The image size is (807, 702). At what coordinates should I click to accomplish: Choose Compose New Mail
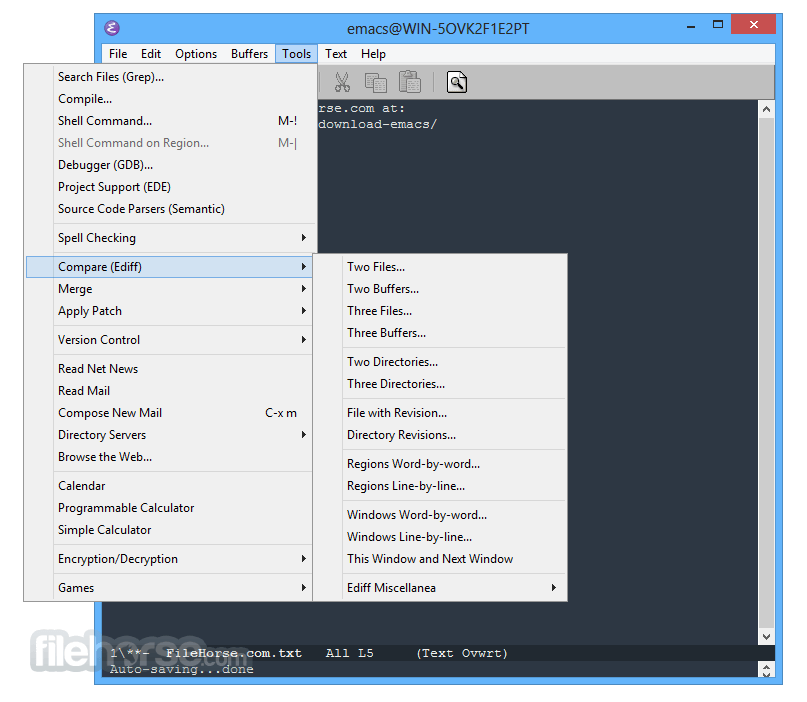click(170, 413)
